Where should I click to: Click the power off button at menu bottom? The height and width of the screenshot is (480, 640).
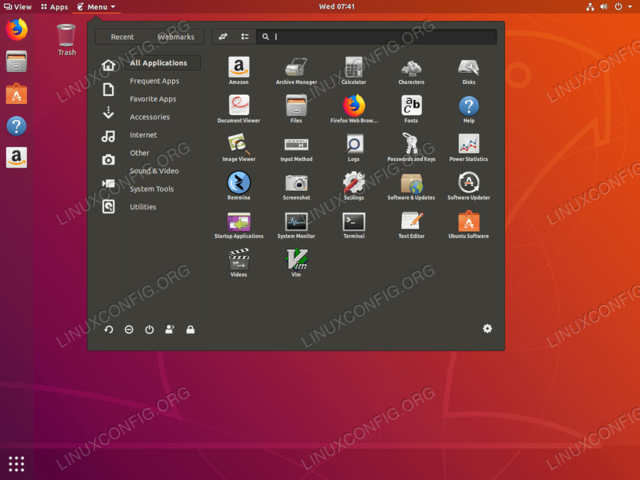click(x=149, y=329)
